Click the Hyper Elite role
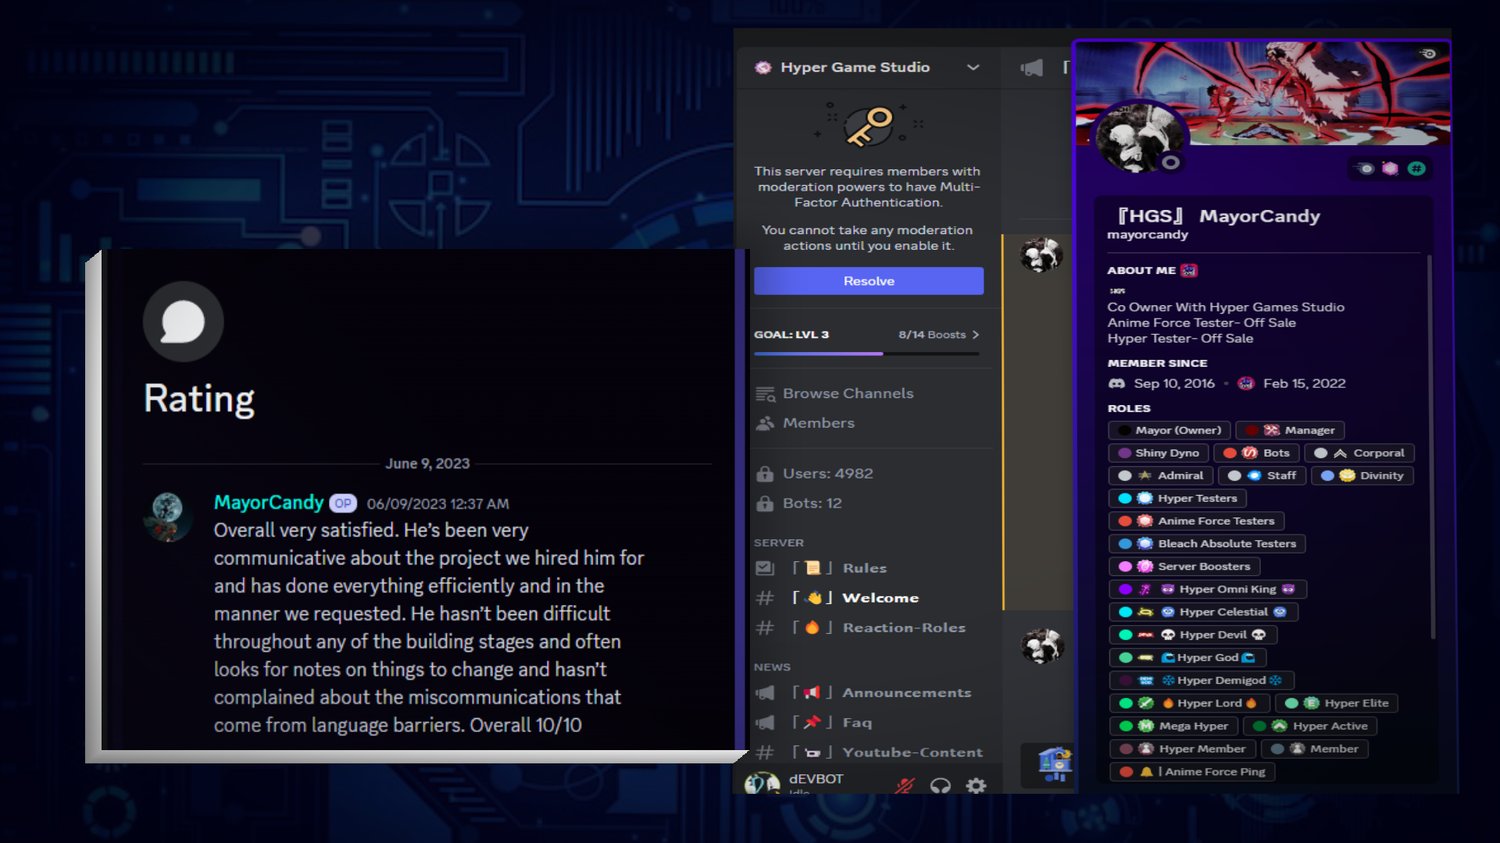The width and height of the screenshot is (1500, 843). 1337,703
